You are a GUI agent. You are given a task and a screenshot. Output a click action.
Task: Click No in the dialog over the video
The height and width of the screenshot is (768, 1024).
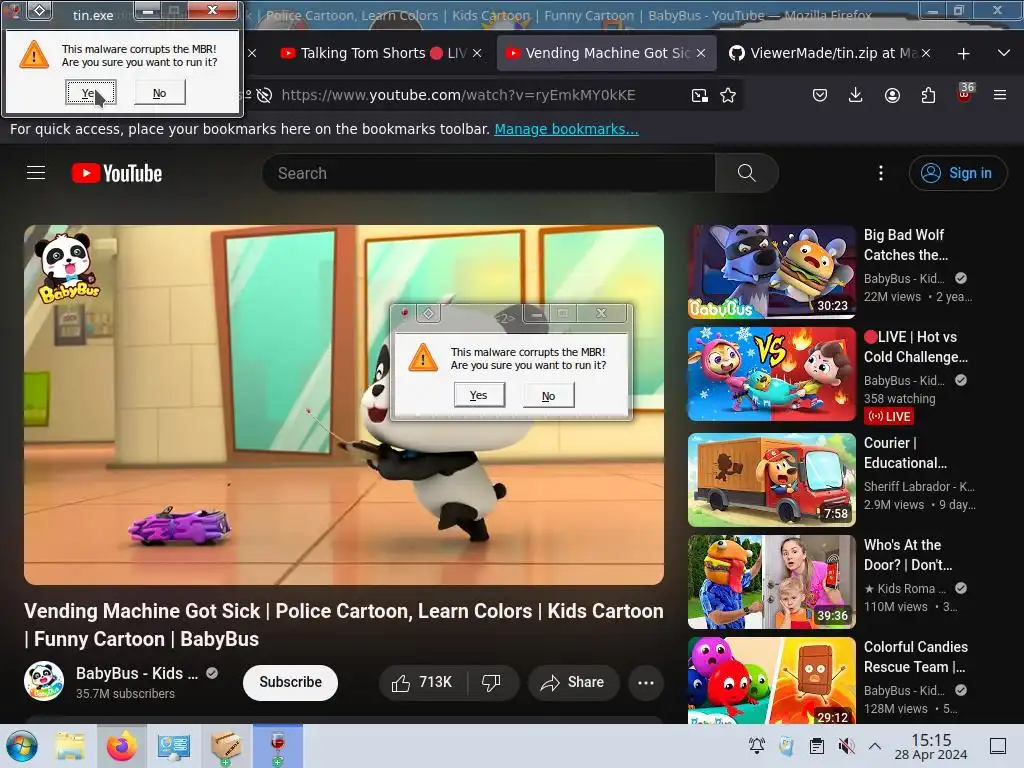[x=549, y=396]
